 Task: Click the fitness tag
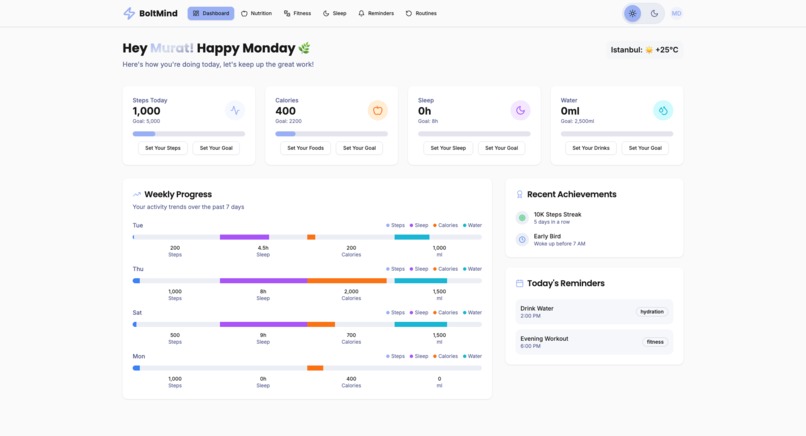point(655,342)
